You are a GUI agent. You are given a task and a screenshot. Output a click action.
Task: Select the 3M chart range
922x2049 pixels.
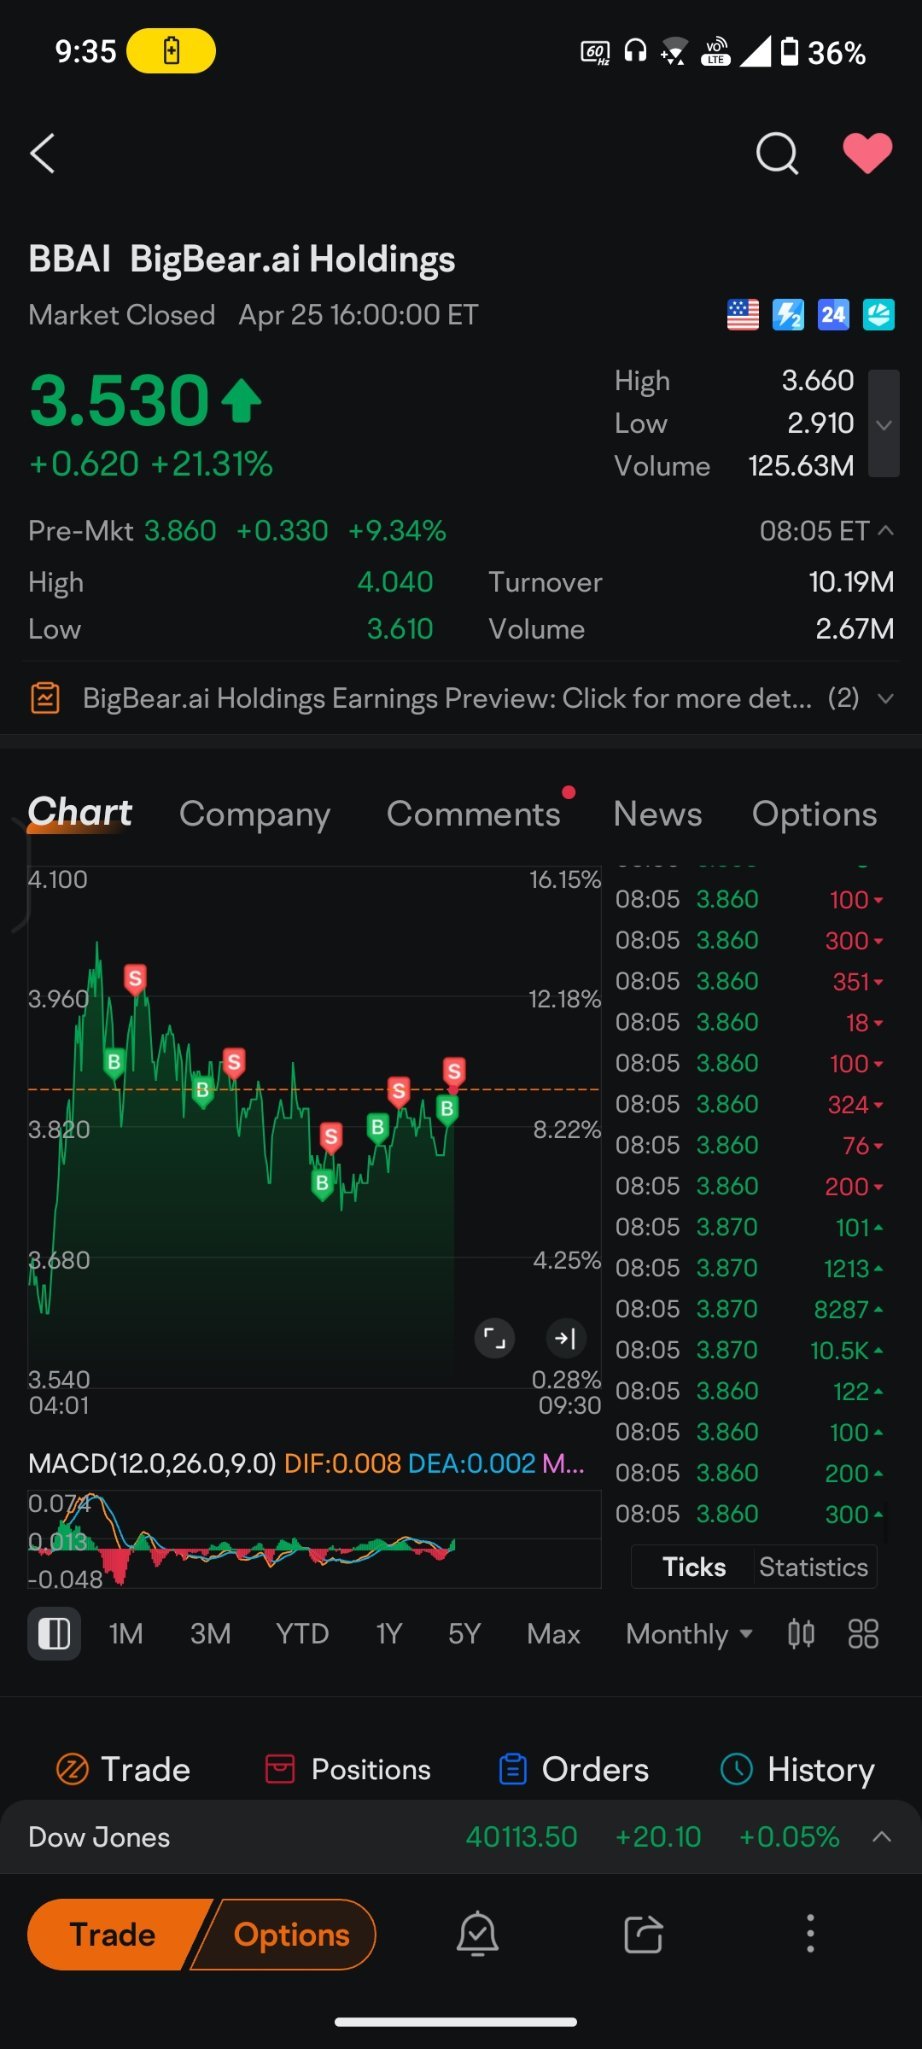coord(211,1634)
